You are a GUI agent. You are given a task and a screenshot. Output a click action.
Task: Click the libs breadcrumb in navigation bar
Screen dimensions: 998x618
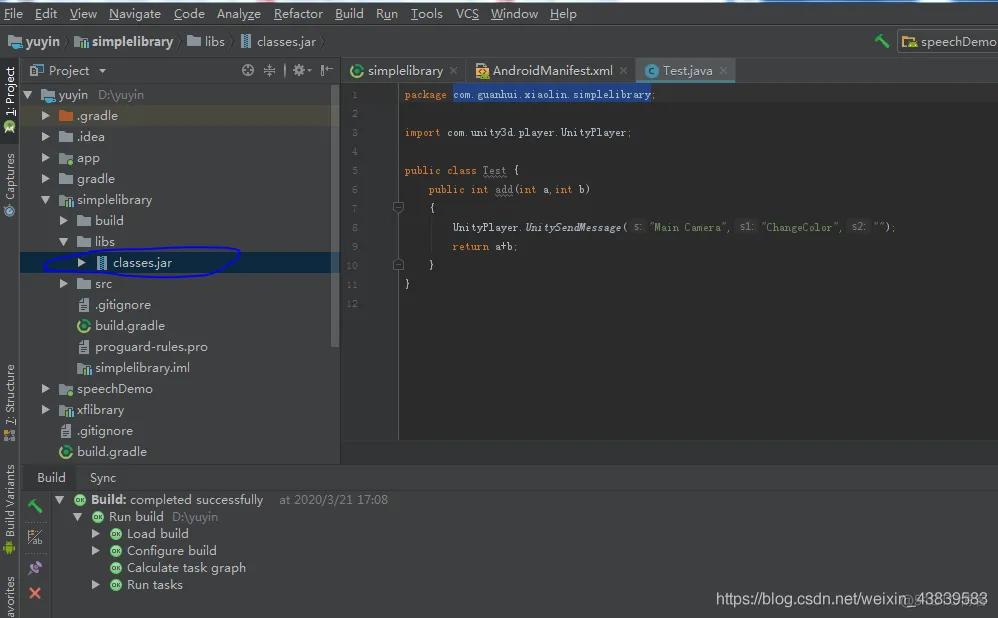click(206, 42)
